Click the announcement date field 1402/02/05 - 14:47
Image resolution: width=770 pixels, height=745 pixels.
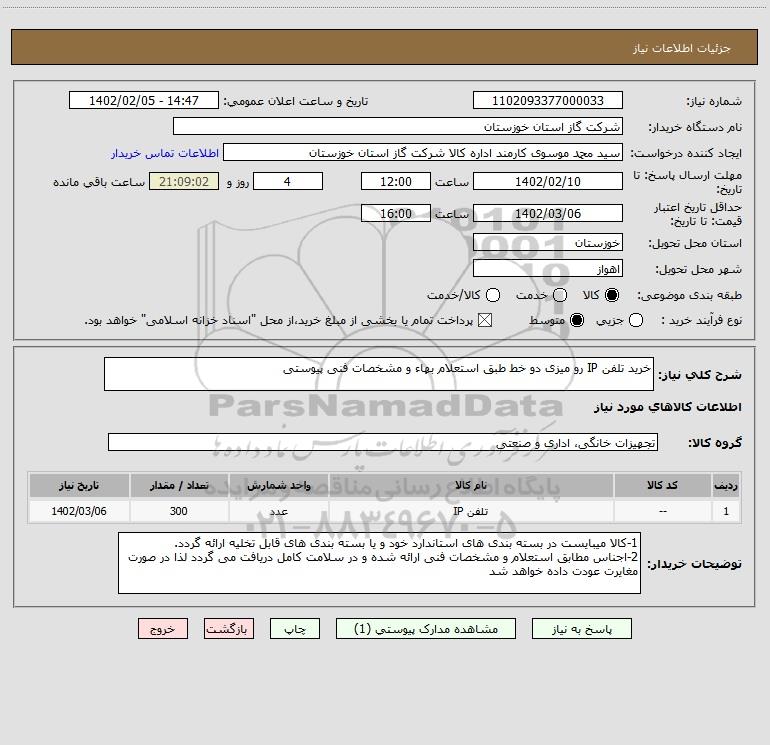tap(144, 101)
